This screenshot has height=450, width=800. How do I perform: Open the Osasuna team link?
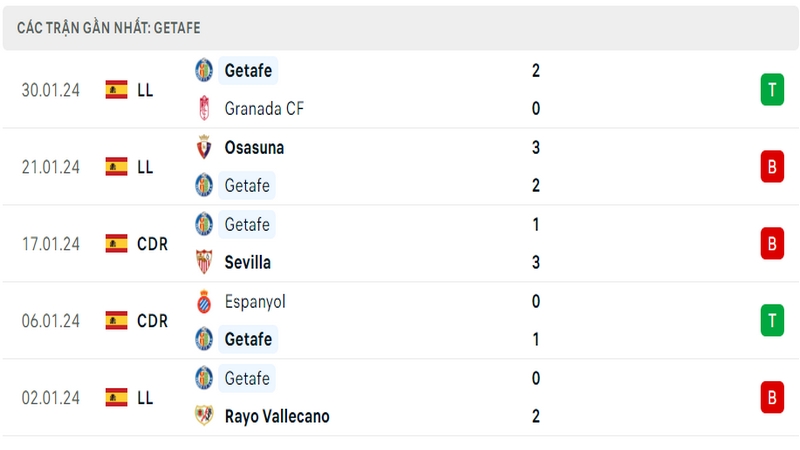click(254, 147)
